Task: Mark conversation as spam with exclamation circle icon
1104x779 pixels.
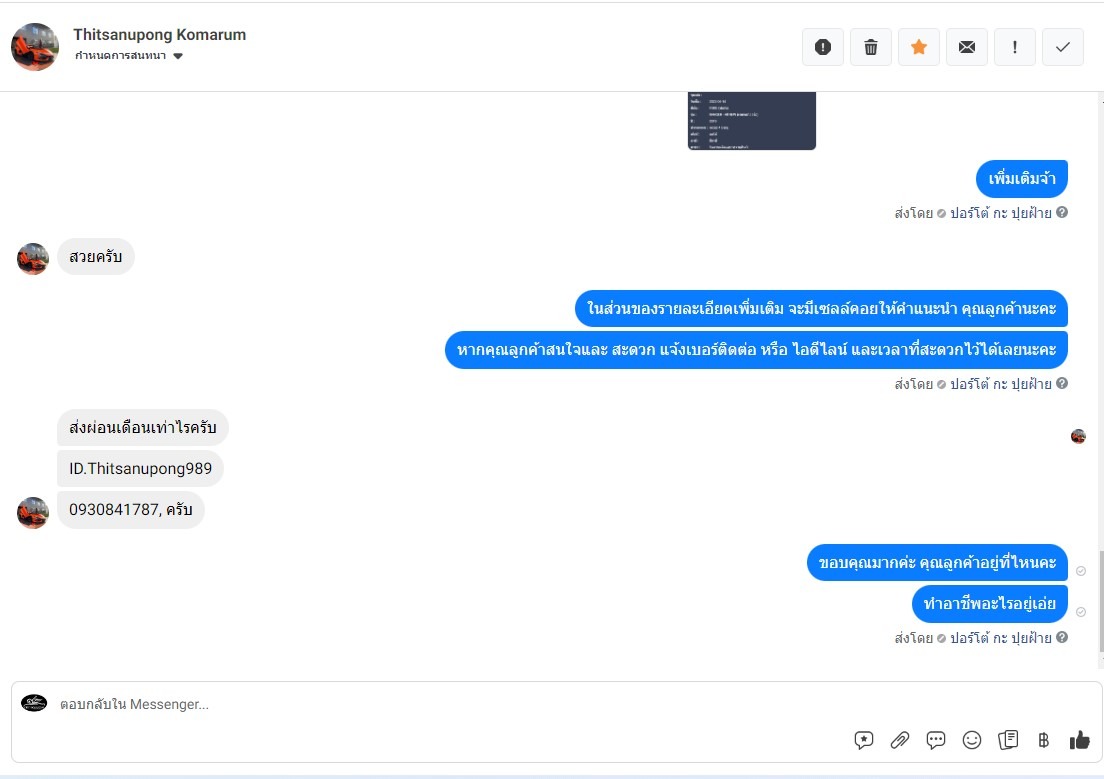Action: [x=822, y=47]
